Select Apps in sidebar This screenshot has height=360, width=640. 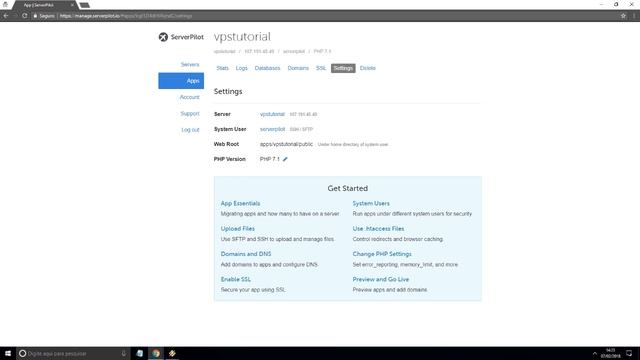(x=181, y=81)
